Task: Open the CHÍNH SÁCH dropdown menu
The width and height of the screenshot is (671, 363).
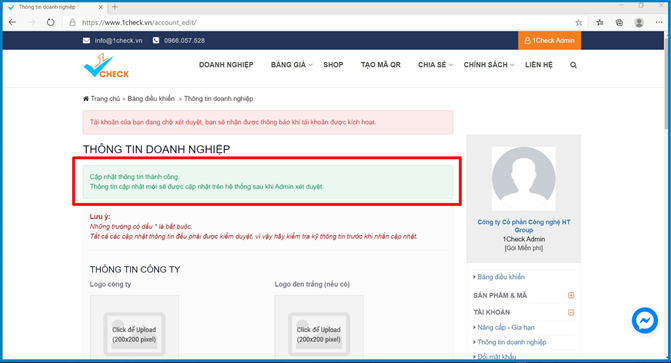Action: (x=489, y=65)
